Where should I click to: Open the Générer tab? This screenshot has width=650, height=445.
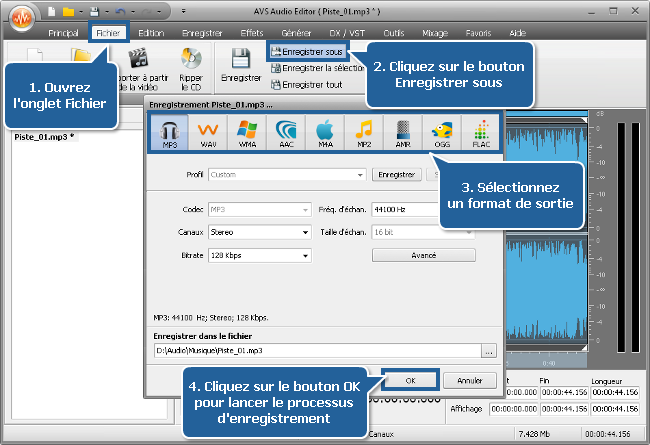point(296,33)
